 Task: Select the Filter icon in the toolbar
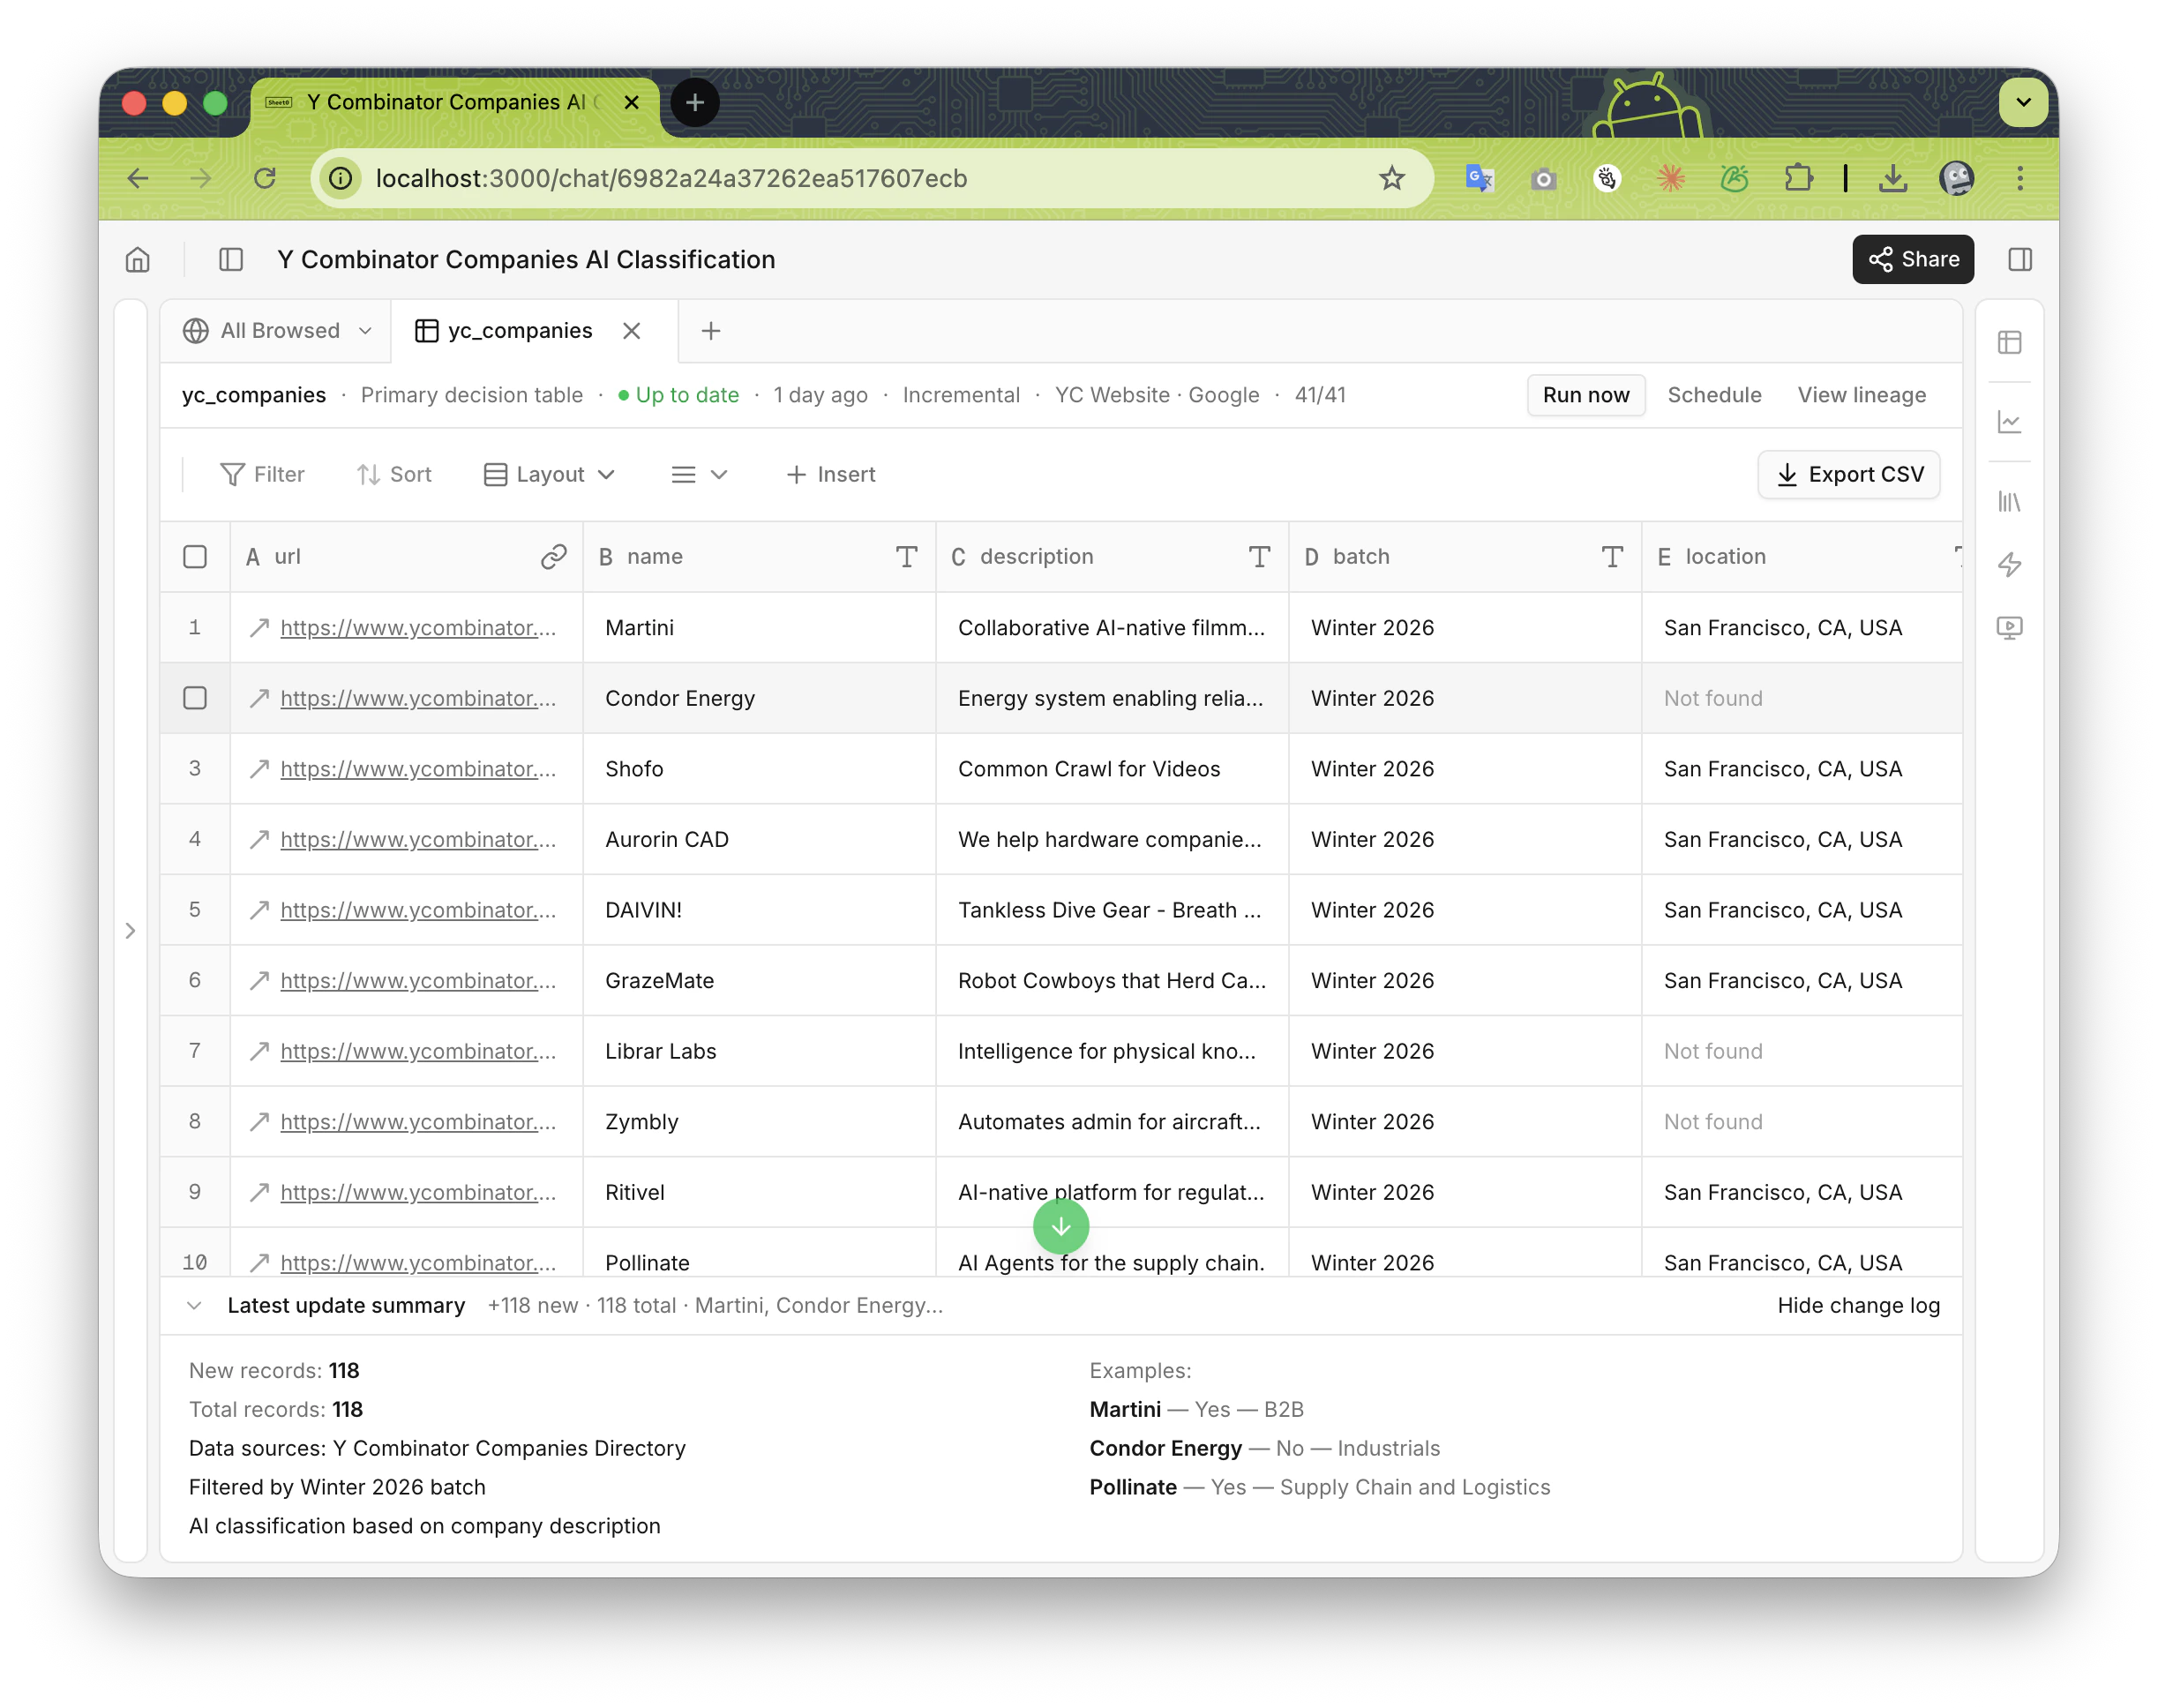233,474
